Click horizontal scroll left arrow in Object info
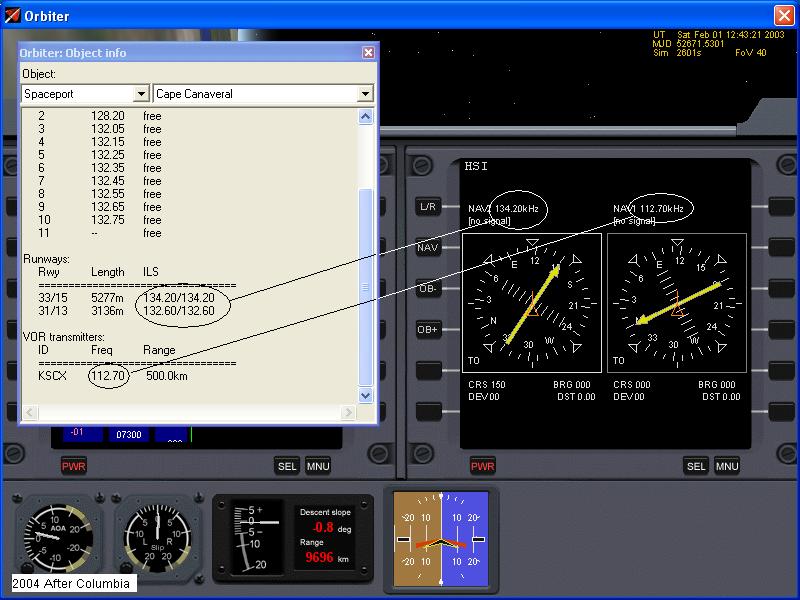The width and height of the screenshot is (800, 600). (x=30, y=412)
